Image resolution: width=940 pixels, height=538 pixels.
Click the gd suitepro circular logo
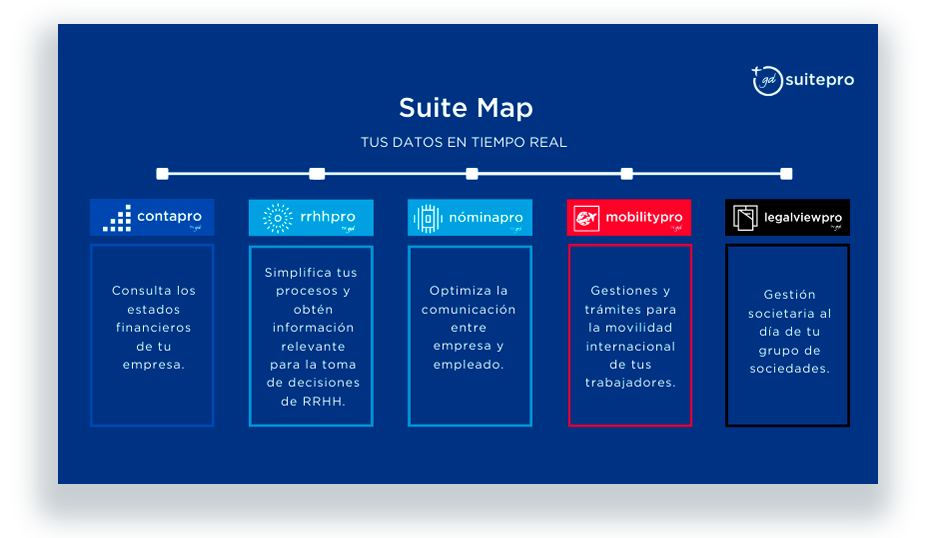(767, 80)
